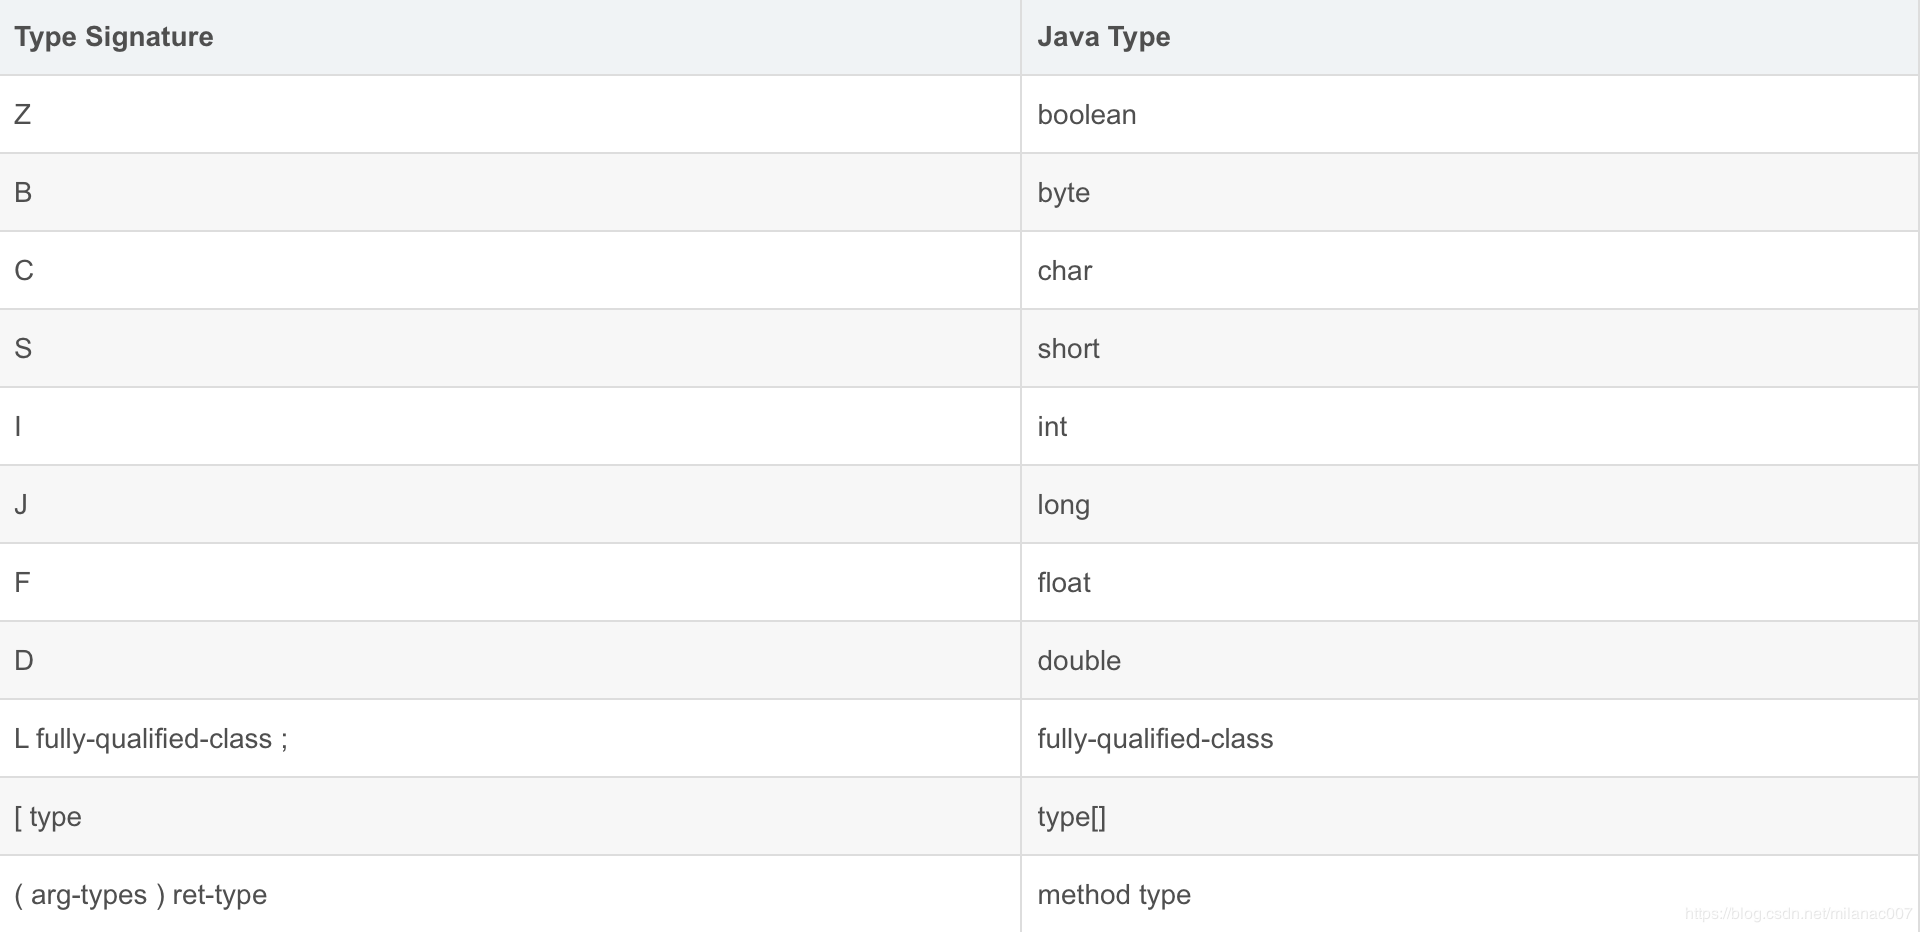
Task: Select the "method type" cell
Action: tap(1113, 895)
